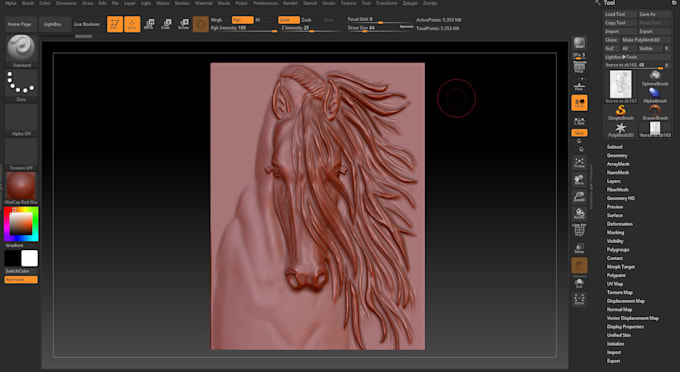The width and height of the screenshot is (680, 372).
Task: Open the Brush menu
Action: click(x=28, y=3)
